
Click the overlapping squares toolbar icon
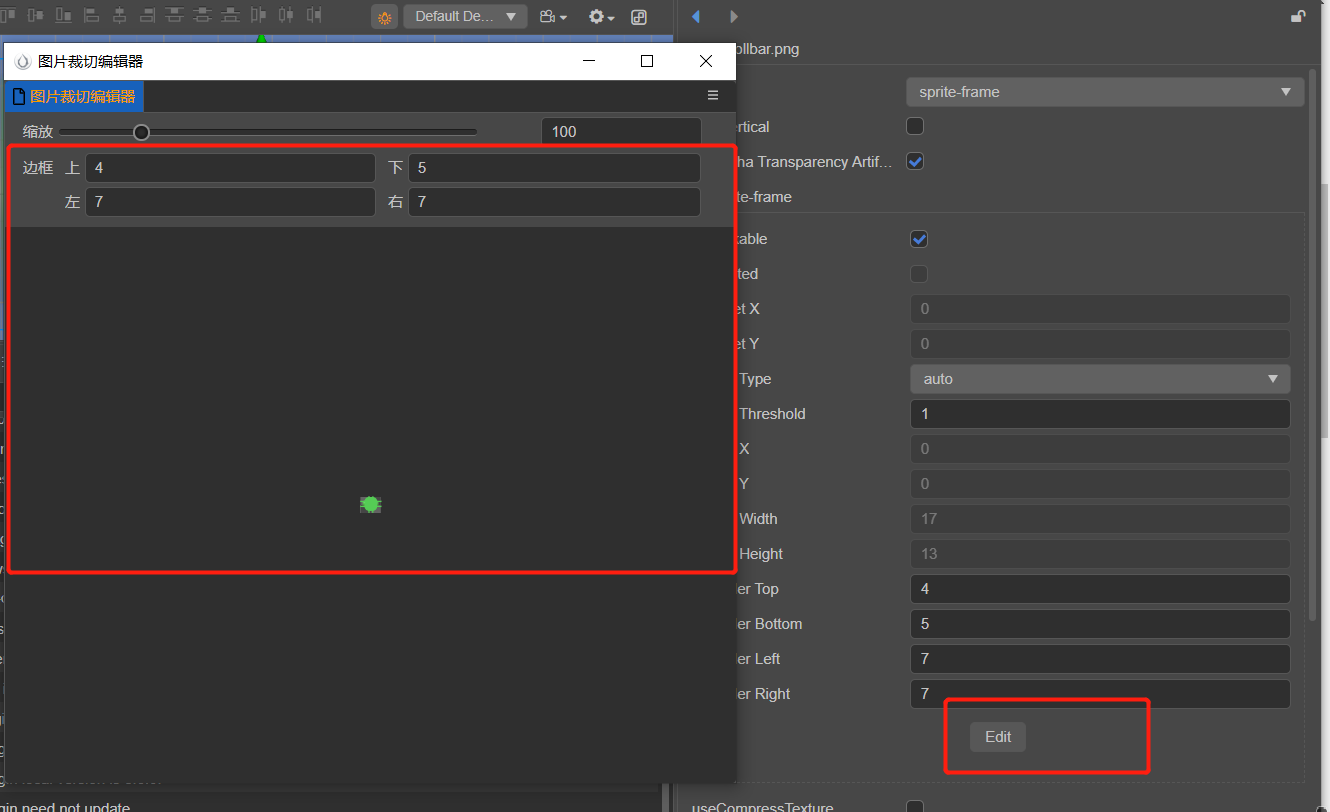640,17
